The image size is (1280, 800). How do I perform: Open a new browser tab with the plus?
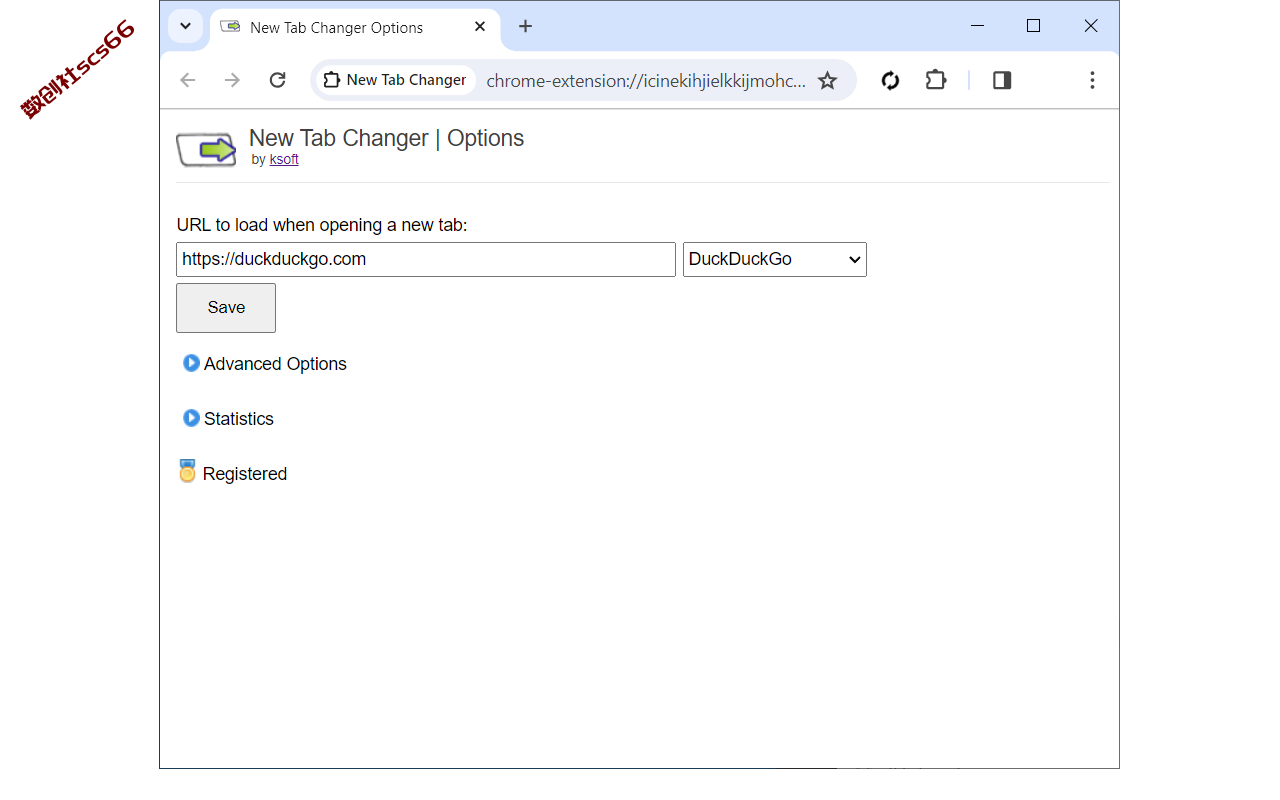(x=525, y=26)
